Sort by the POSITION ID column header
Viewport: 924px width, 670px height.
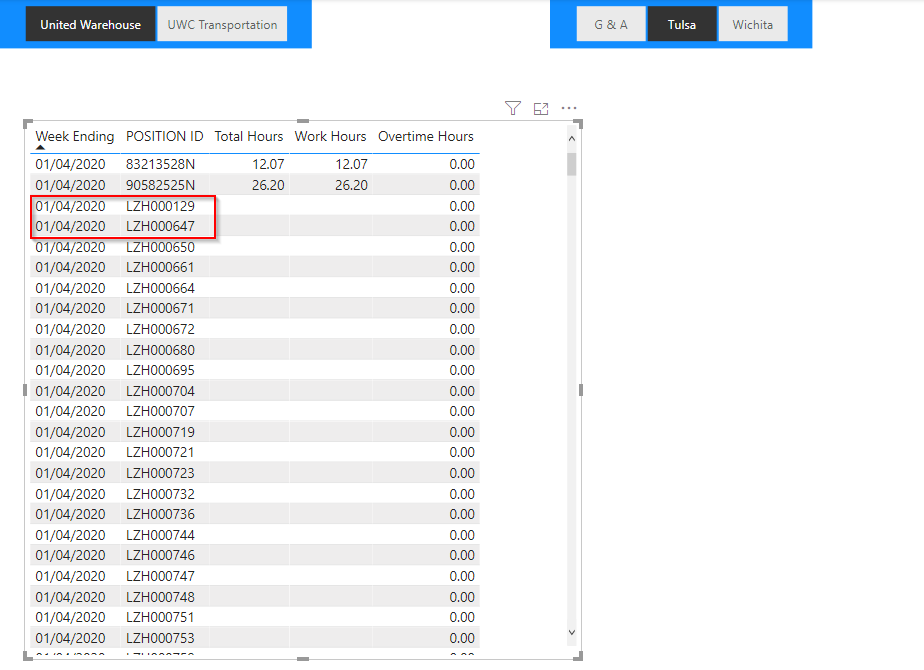tap(164, 136)
